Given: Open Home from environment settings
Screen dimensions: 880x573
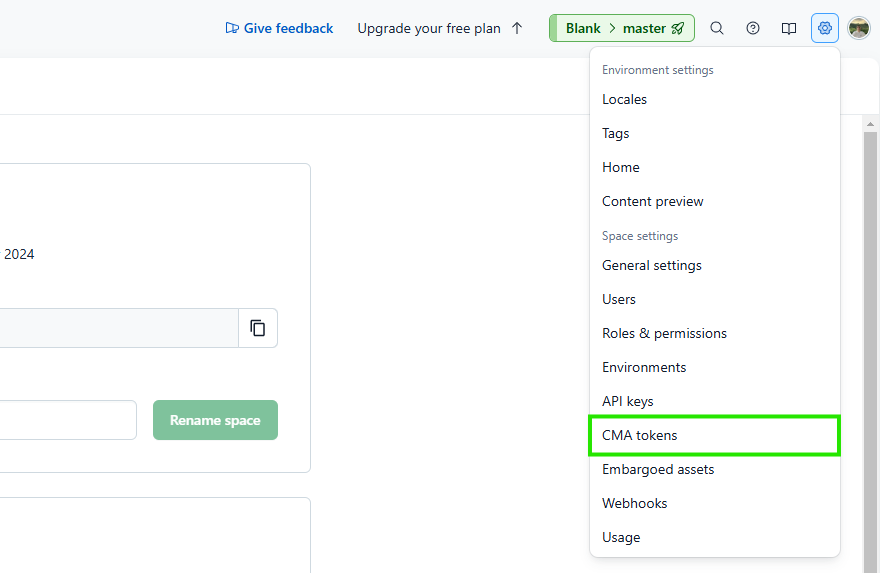Looking at the screenshot, I should tap(714, 167).
